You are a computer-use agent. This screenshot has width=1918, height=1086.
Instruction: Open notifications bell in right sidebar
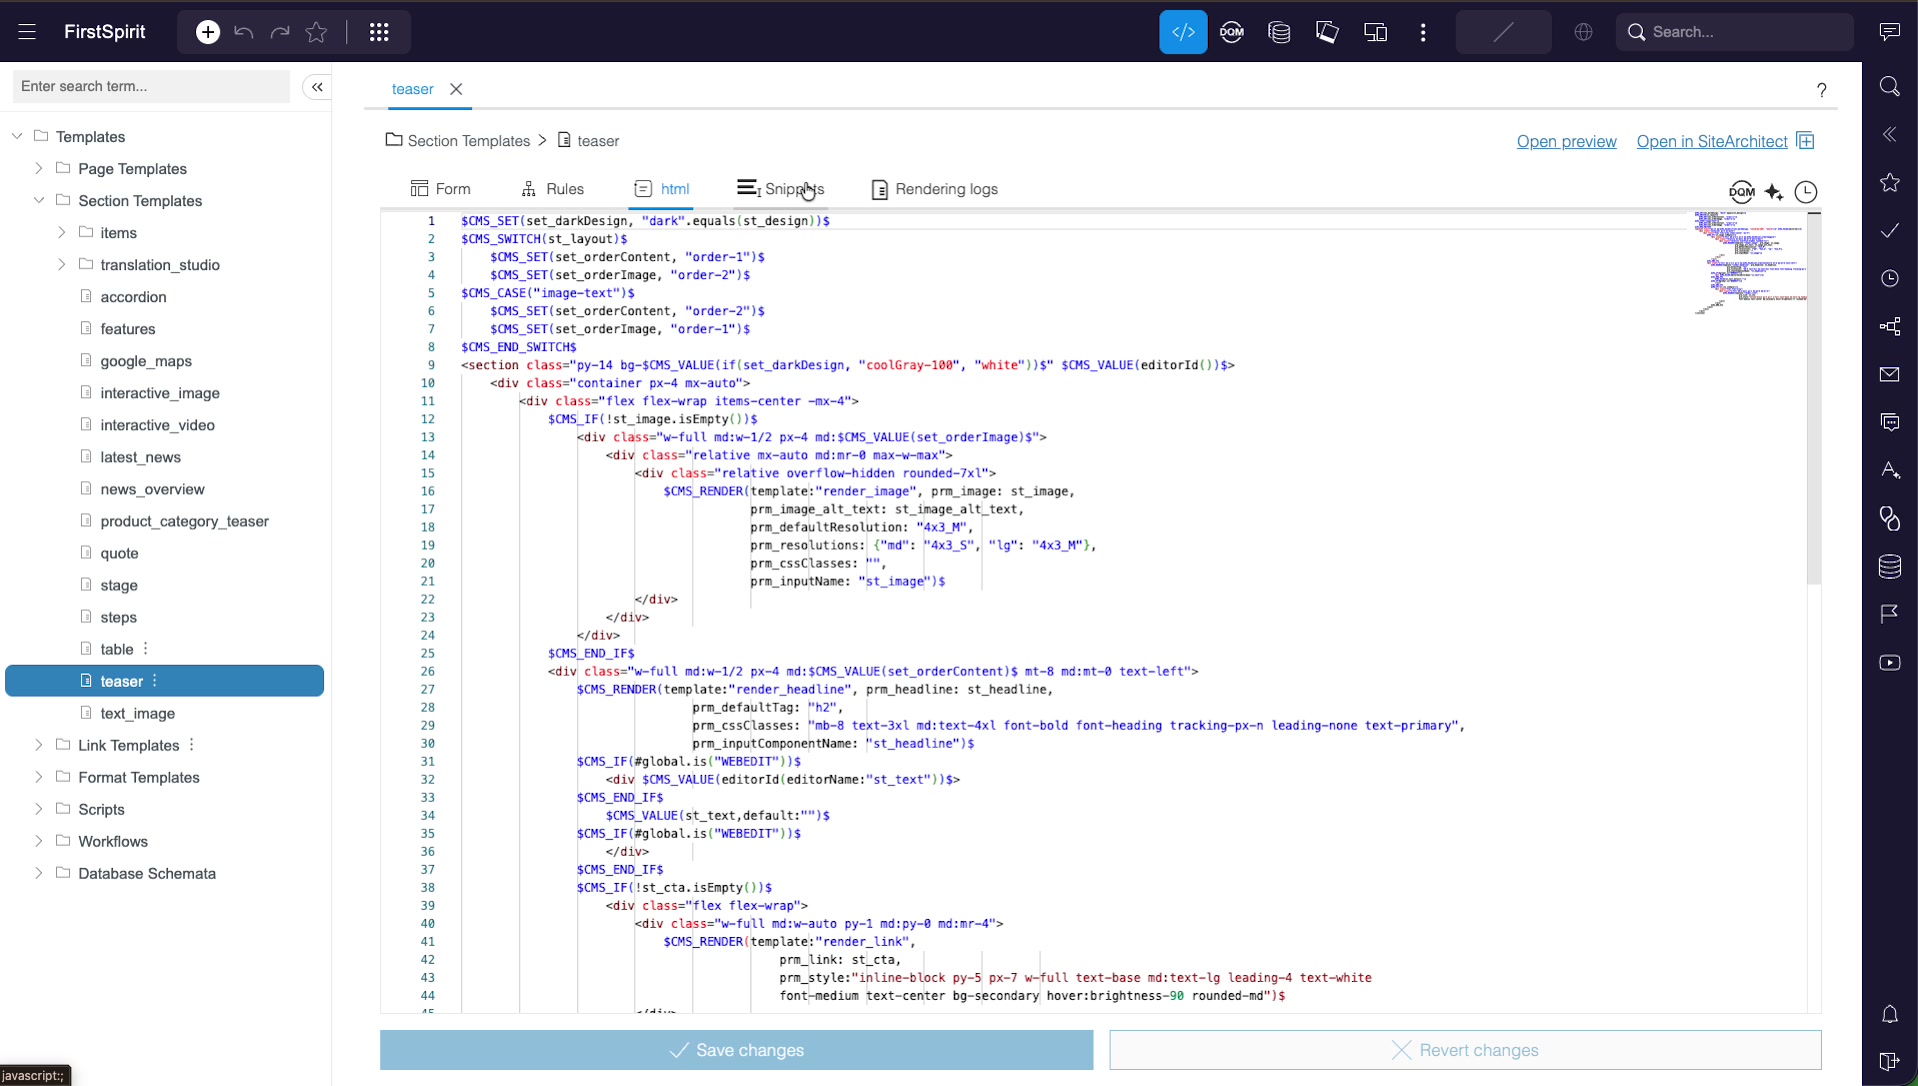pyautogui.click(x=1889, y=1015)
